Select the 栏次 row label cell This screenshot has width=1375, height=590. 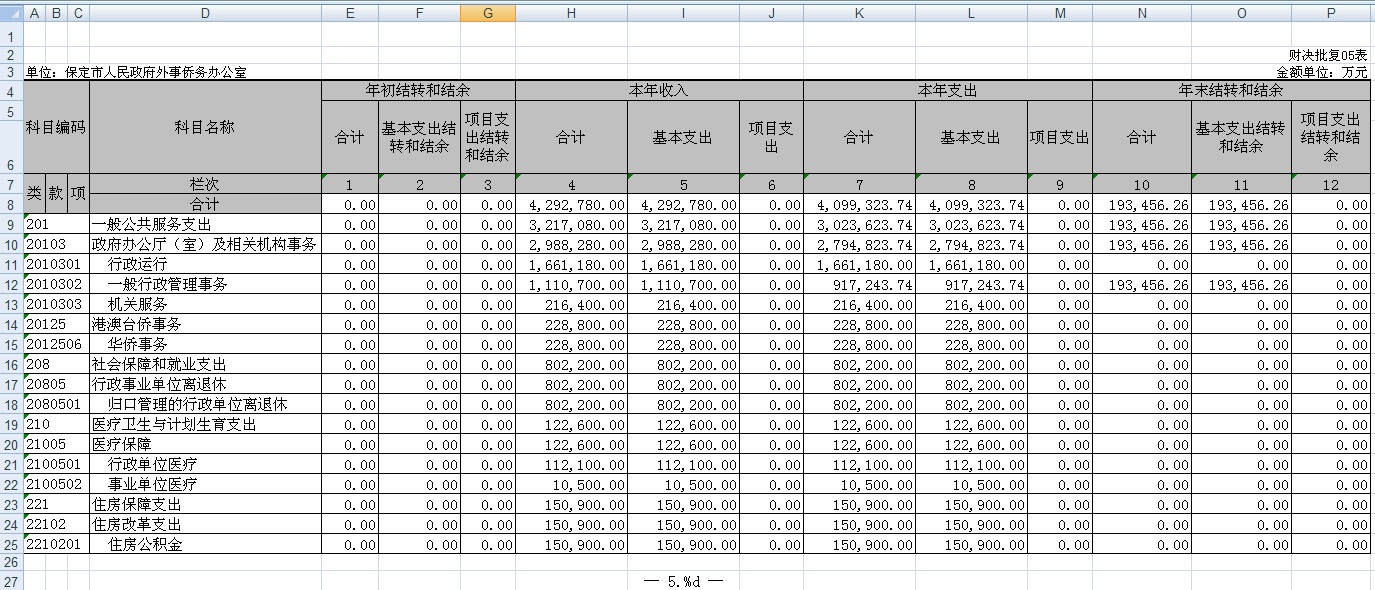coord(205,185)
